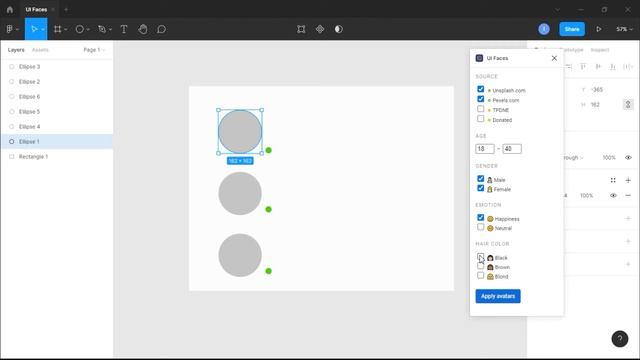Enable the Donated source checkbox
Viewport: 640px width, 360px height.
[x=480, y=119]
